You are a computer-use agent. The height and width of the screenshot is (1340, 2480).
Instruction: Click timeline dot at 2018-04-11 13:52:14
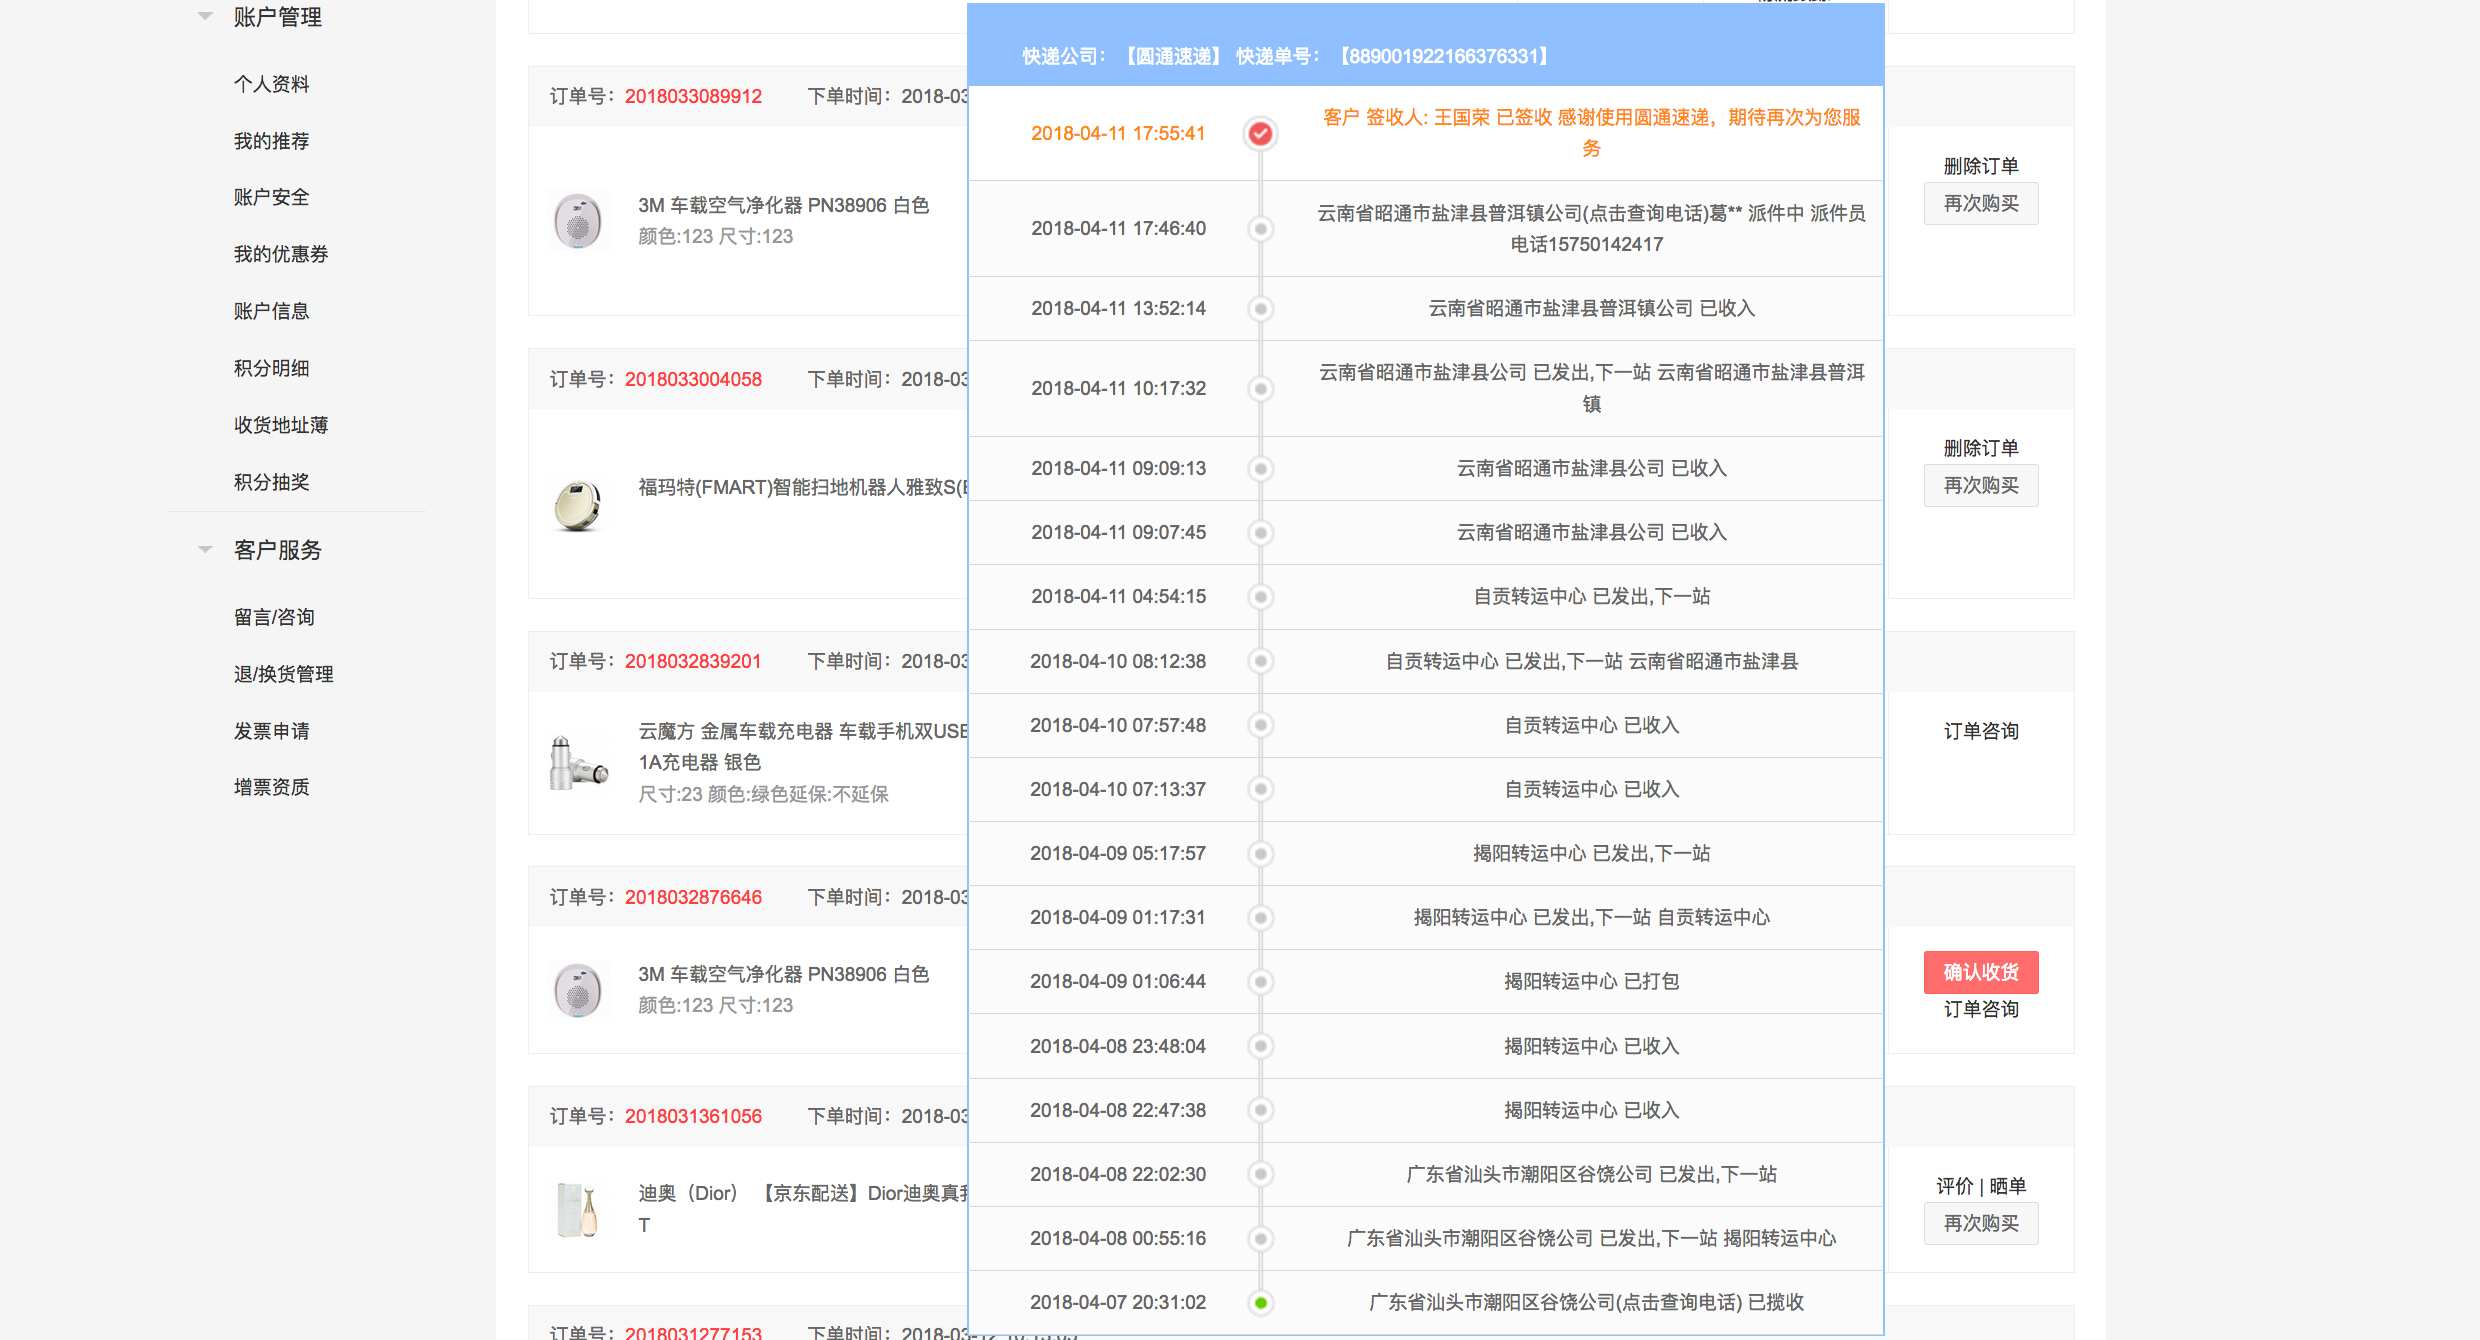pos(1261,309)
